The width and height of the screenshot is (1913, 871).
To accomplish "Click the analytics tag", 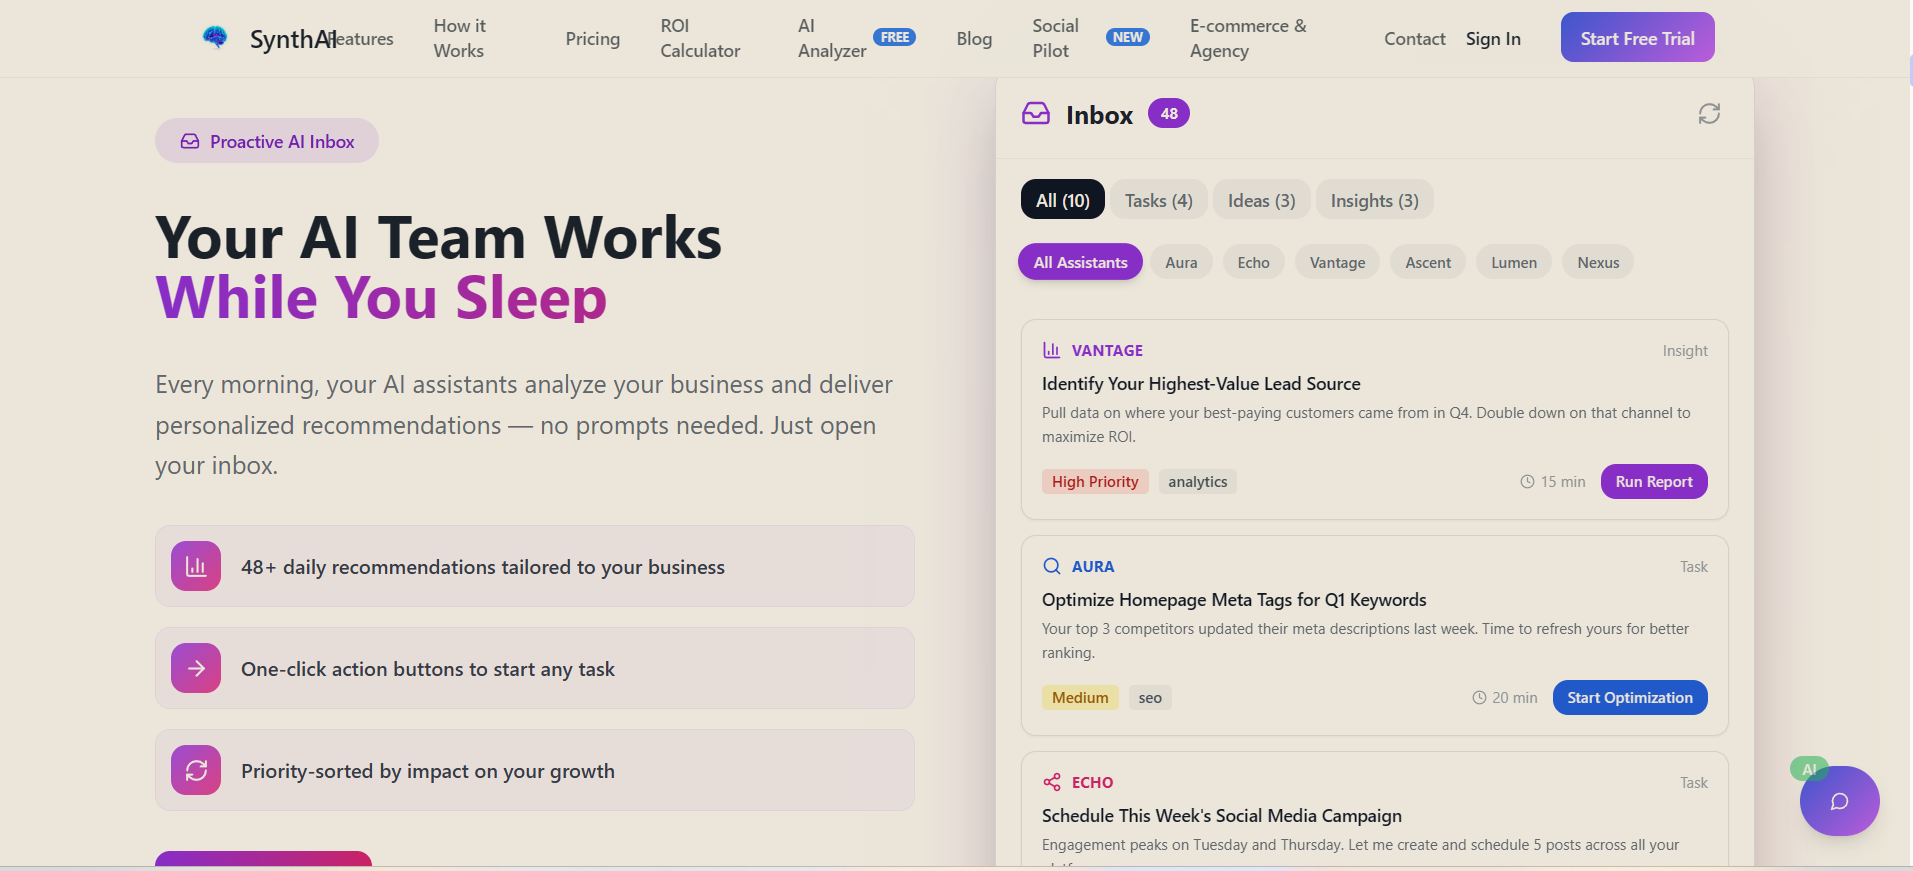I will pos(1197,481).
